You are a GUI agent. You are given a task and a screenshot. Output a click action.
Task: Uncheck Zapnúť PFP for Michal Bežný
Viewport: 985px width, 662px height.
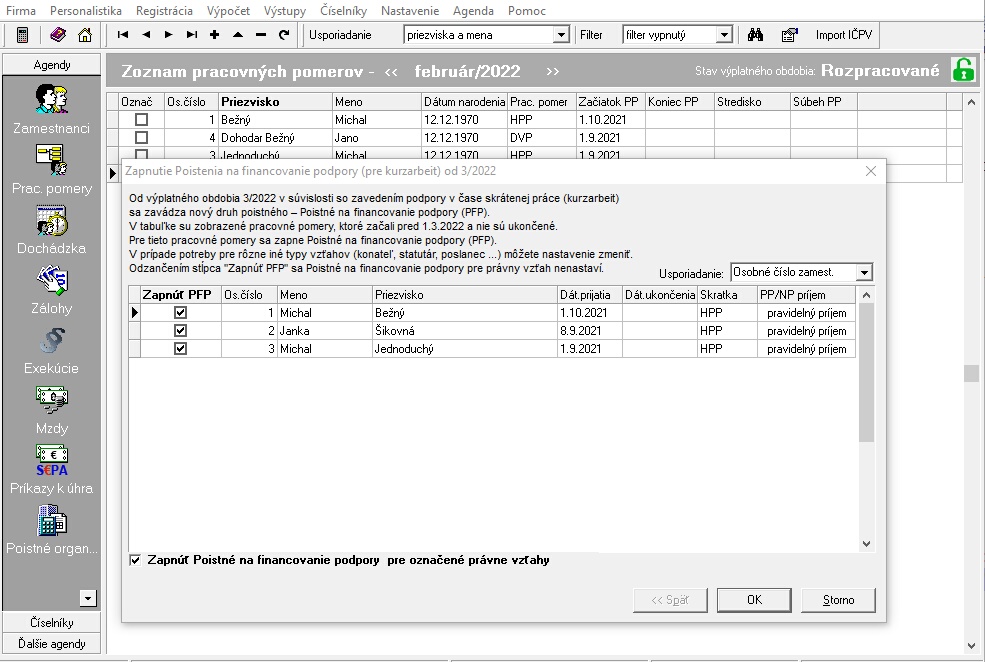[180, 312]
